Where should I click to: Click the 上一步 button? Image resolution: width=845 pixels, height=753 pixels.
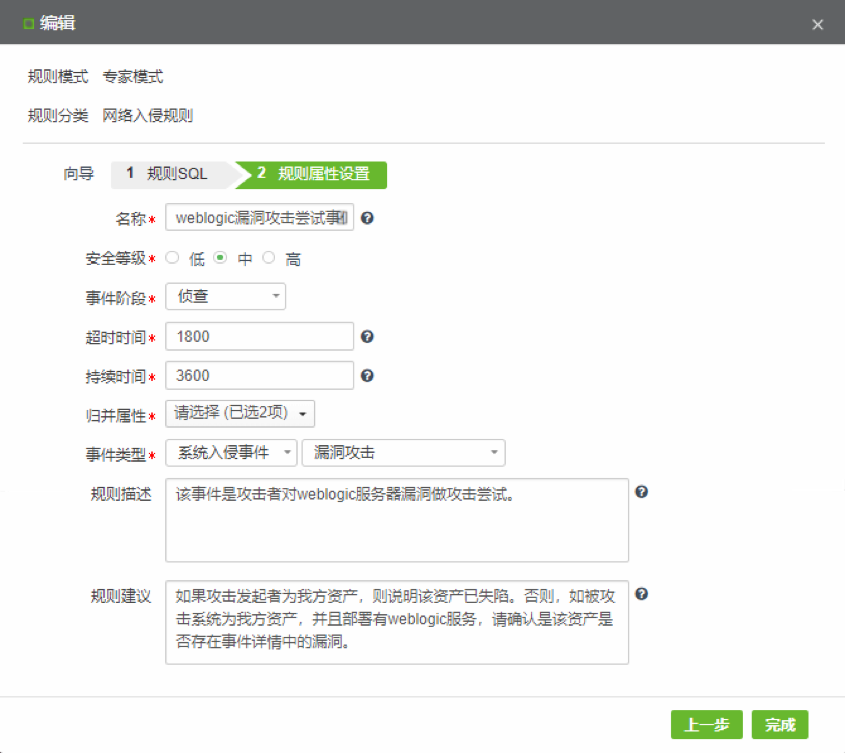(x=706, y=725)
